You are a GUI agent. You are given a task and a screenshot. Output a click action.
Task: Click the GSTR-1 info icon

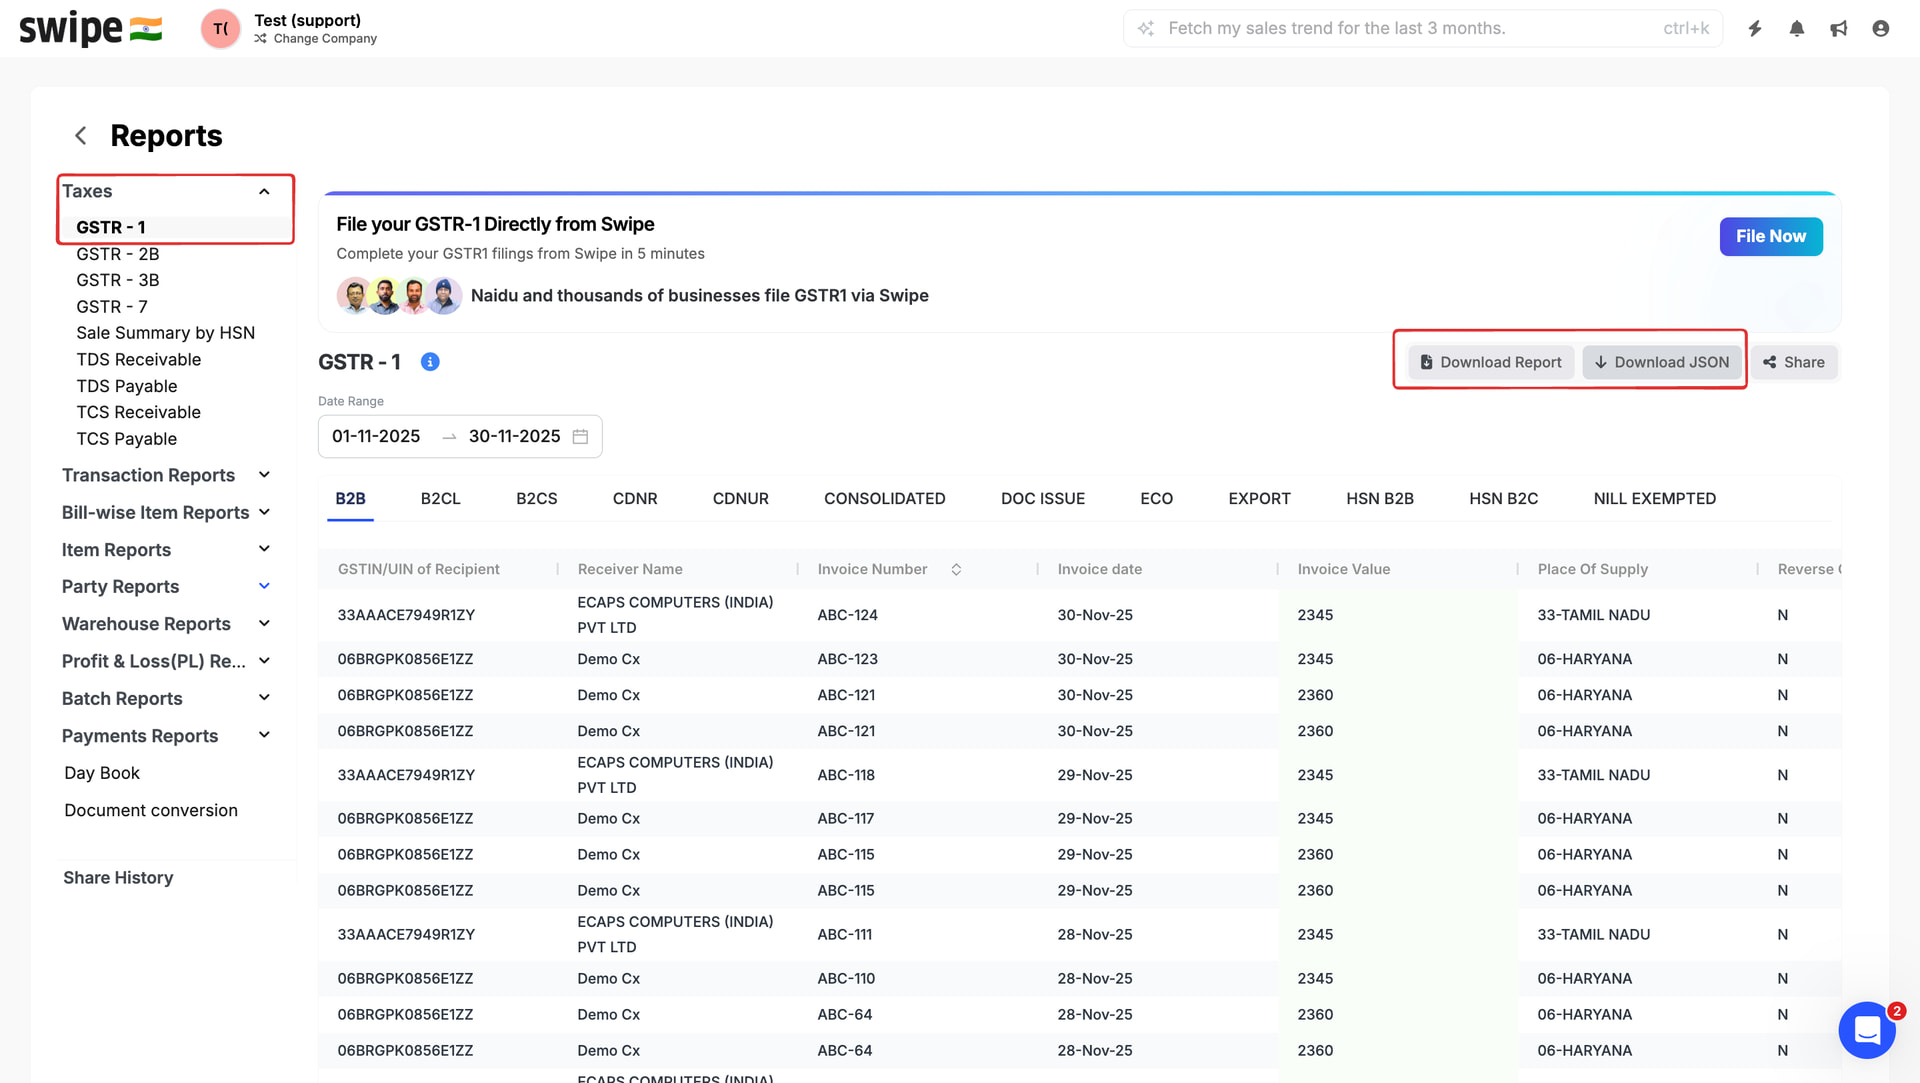[x=430, y=362]
